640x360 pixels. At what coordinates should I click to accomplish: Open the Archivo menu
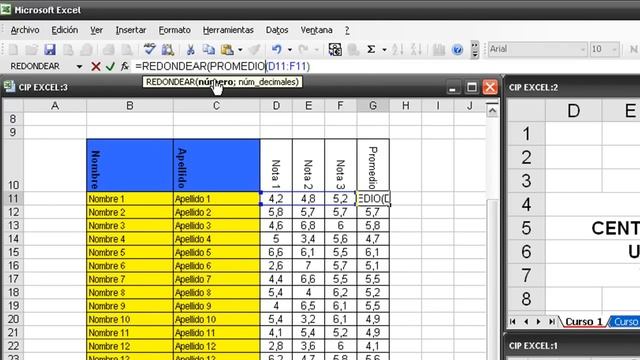25,30
